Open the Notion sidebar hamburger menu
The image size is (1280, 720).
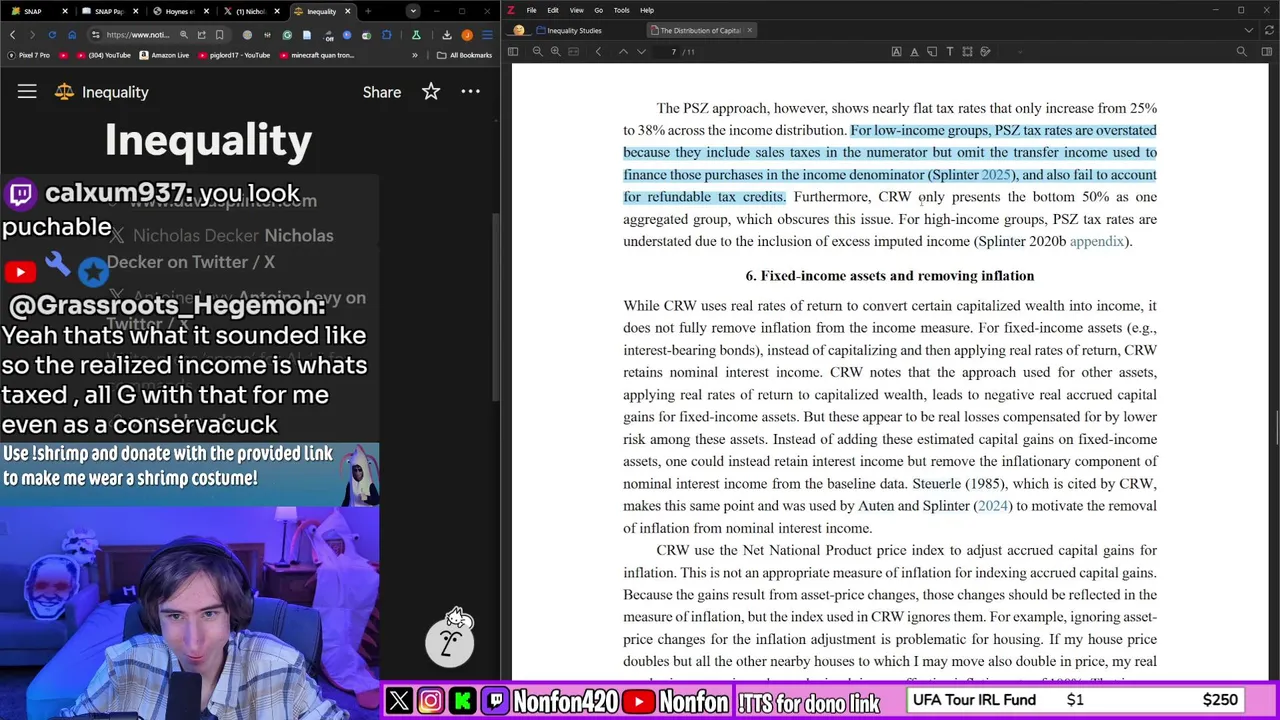pos(27,92)
